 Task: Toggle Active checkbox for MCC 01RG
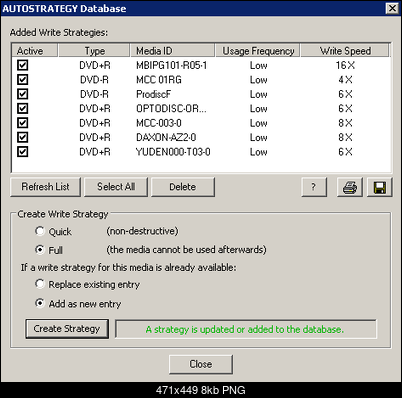[x=22, y=79]
